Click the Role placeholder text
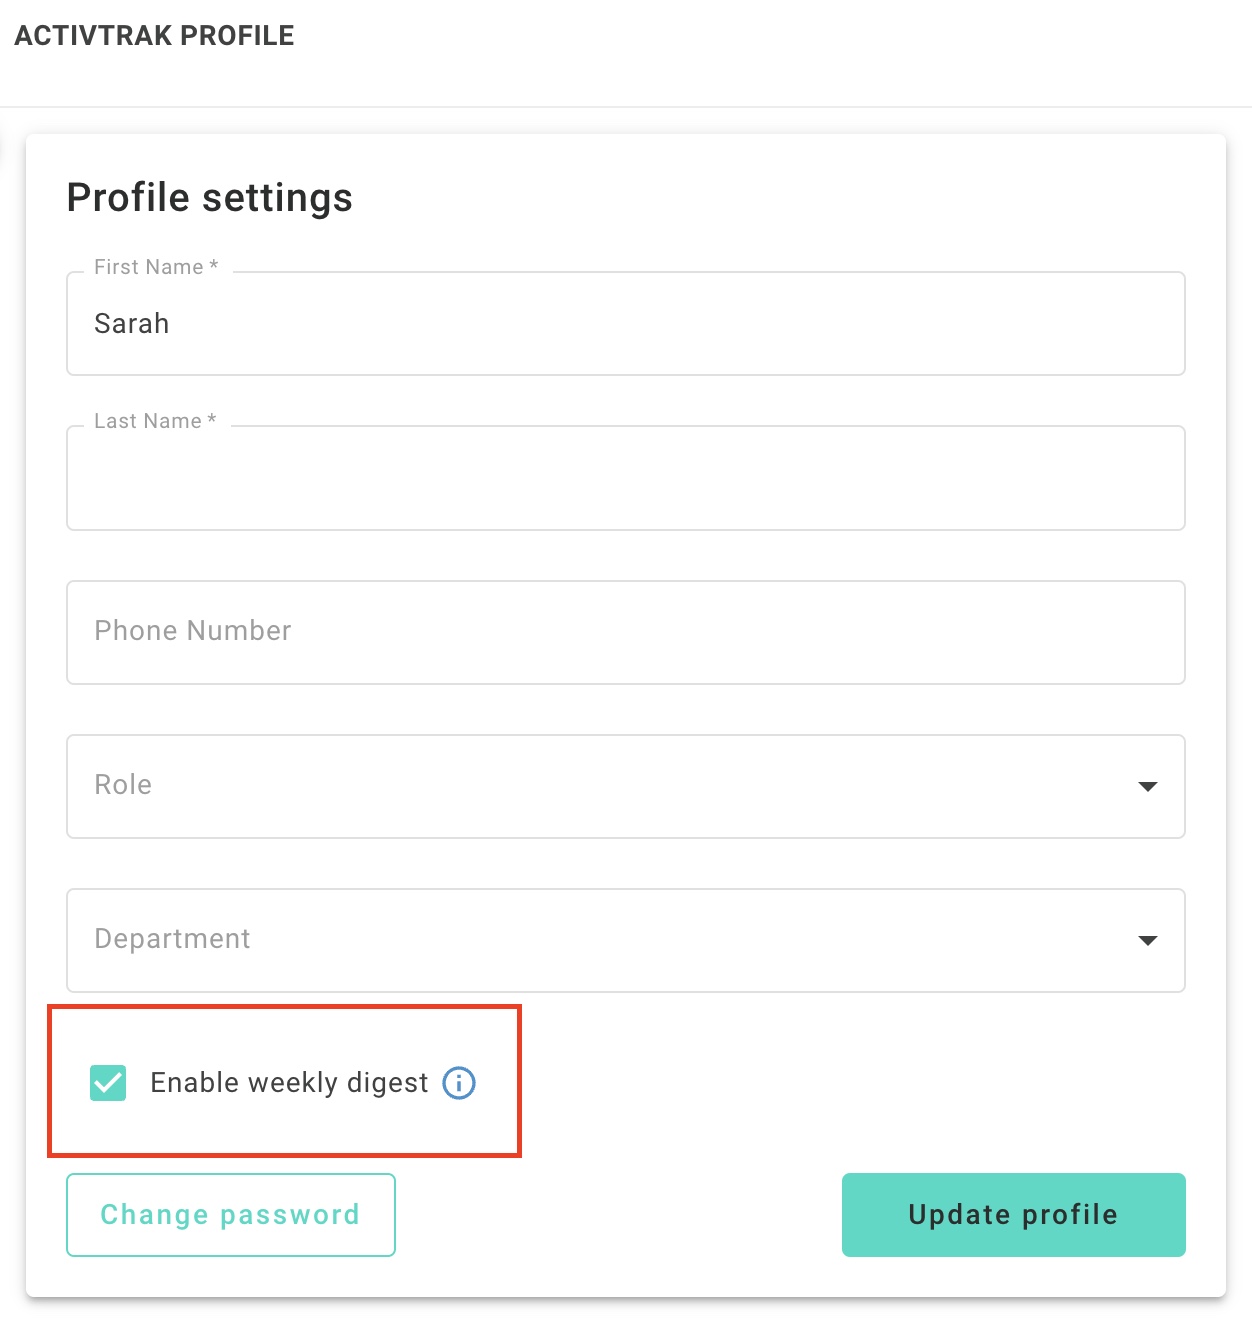This screenshot has height=1328, width=1252. point(123,785)
